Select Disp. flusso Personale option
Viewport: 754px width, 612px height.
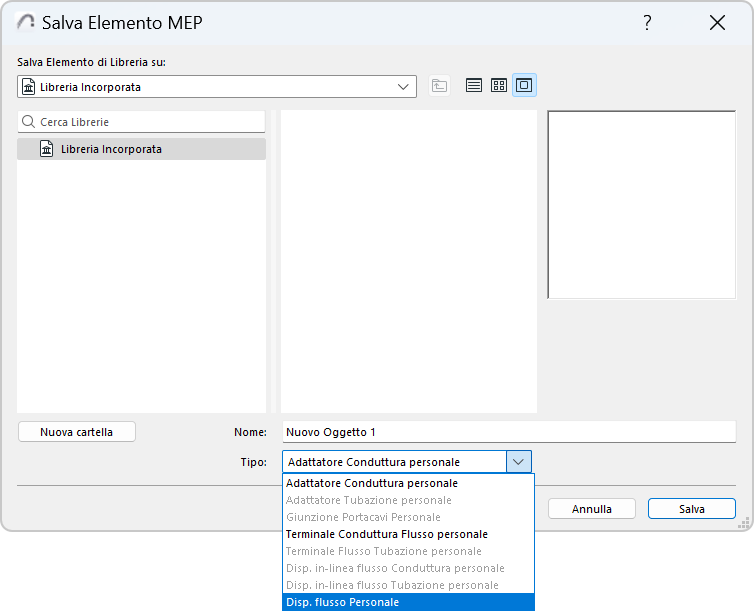click(x=408, y=602)
